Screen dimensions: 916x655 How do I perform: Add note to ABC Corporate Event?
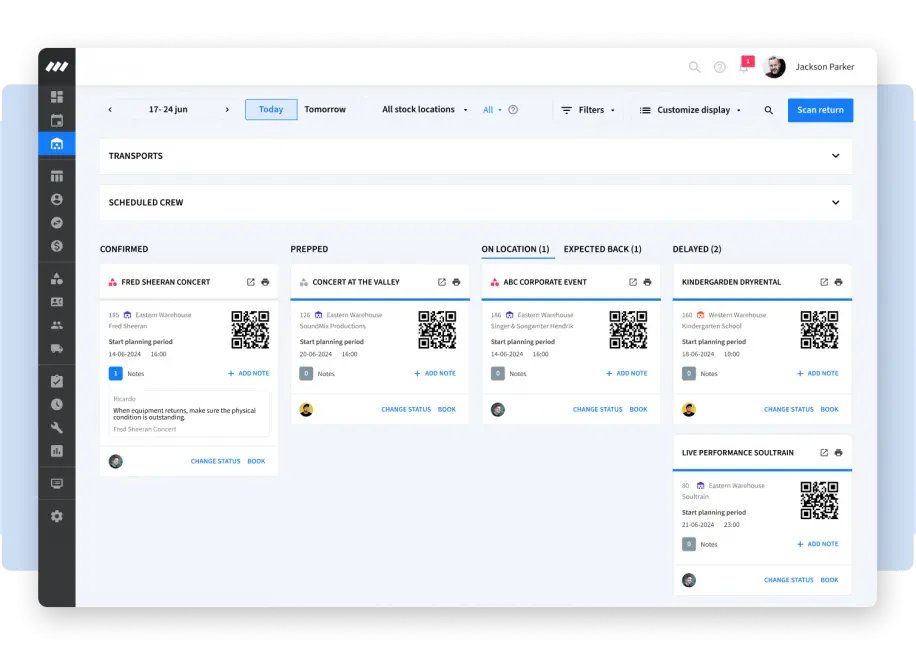click(x=626, y=373)
